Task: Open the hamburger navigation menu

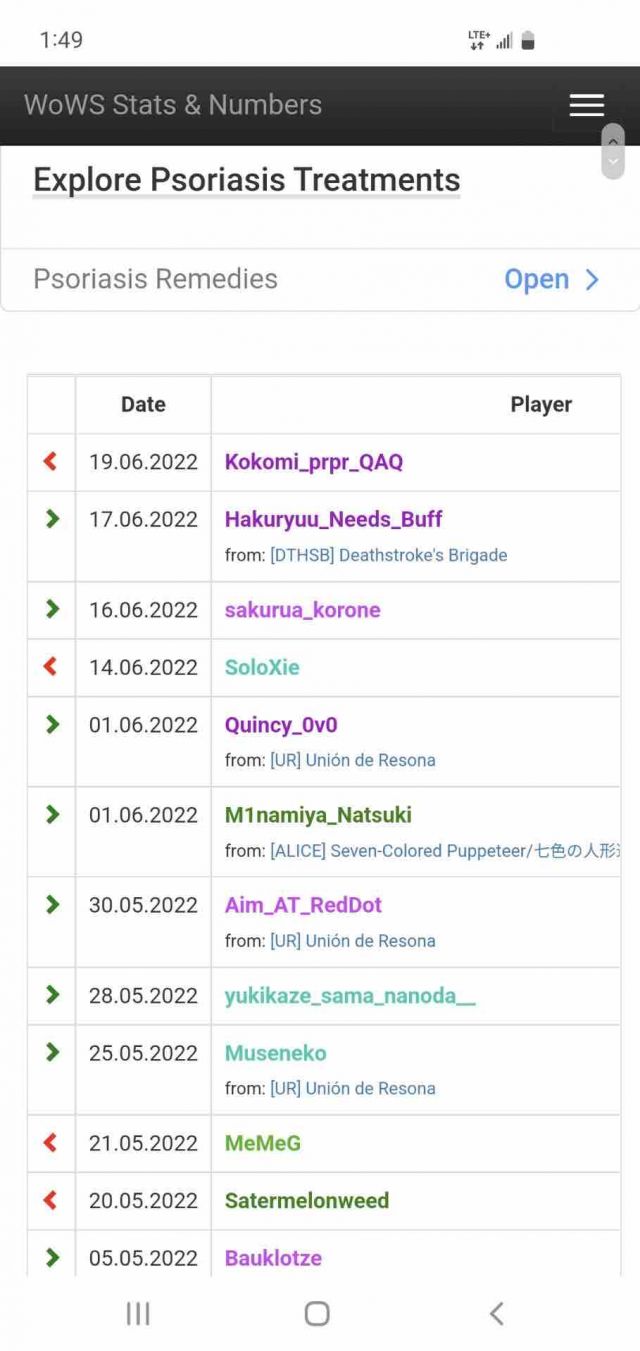Action: [586, 105]
